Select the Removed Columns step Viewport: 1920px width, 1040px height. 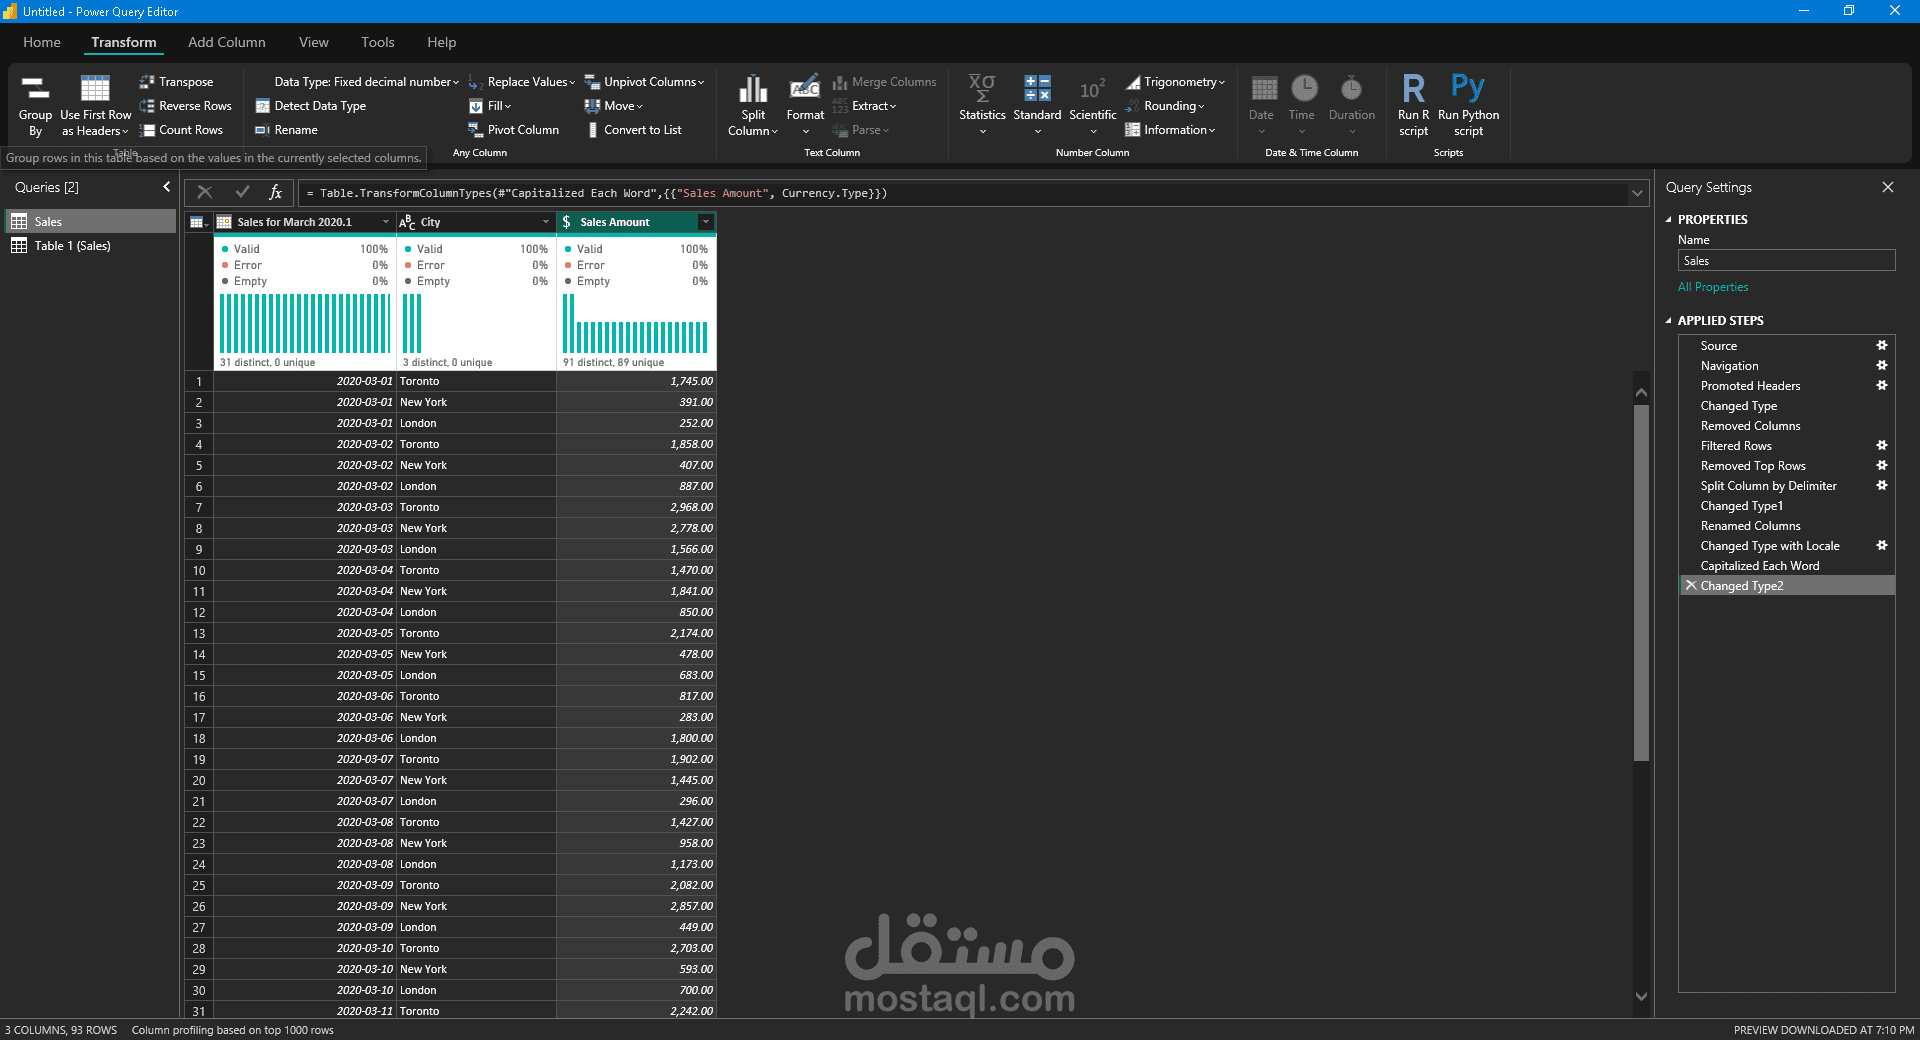(x=1785, y=425)
